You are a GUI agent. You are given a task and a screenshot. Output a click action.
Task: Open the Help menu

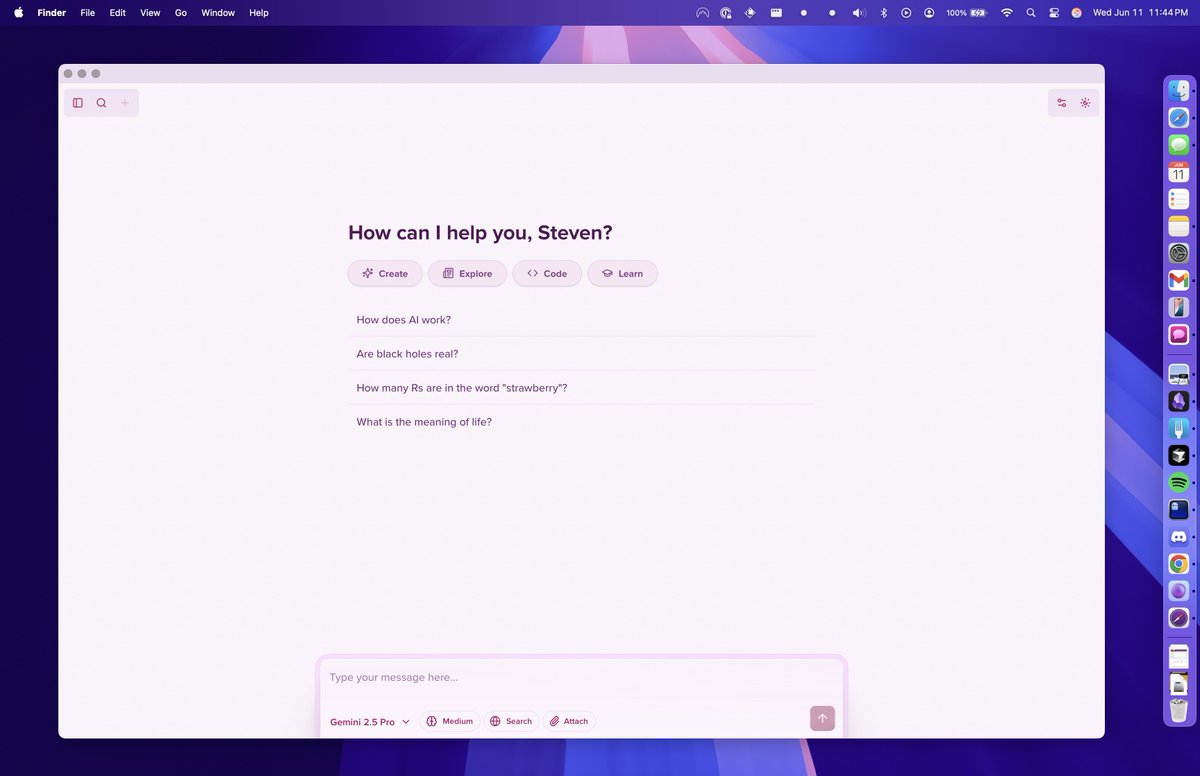coord(259,13)
